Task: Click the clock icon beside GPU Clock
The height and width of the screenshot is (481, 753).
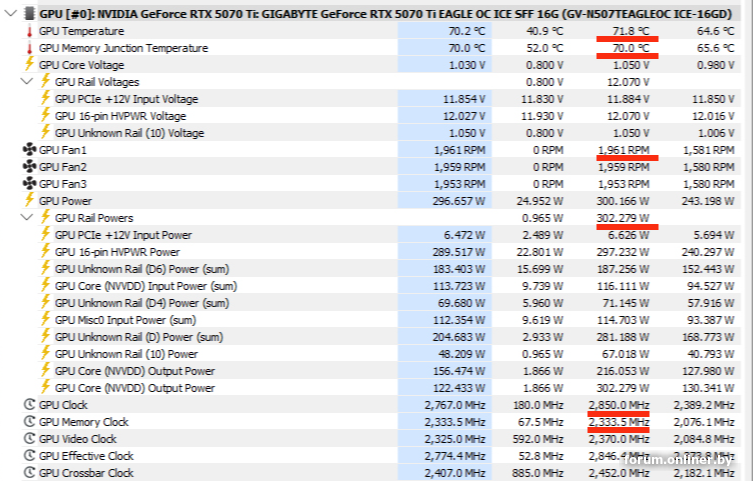Action: pyautogui.click(x=27, y=405)
